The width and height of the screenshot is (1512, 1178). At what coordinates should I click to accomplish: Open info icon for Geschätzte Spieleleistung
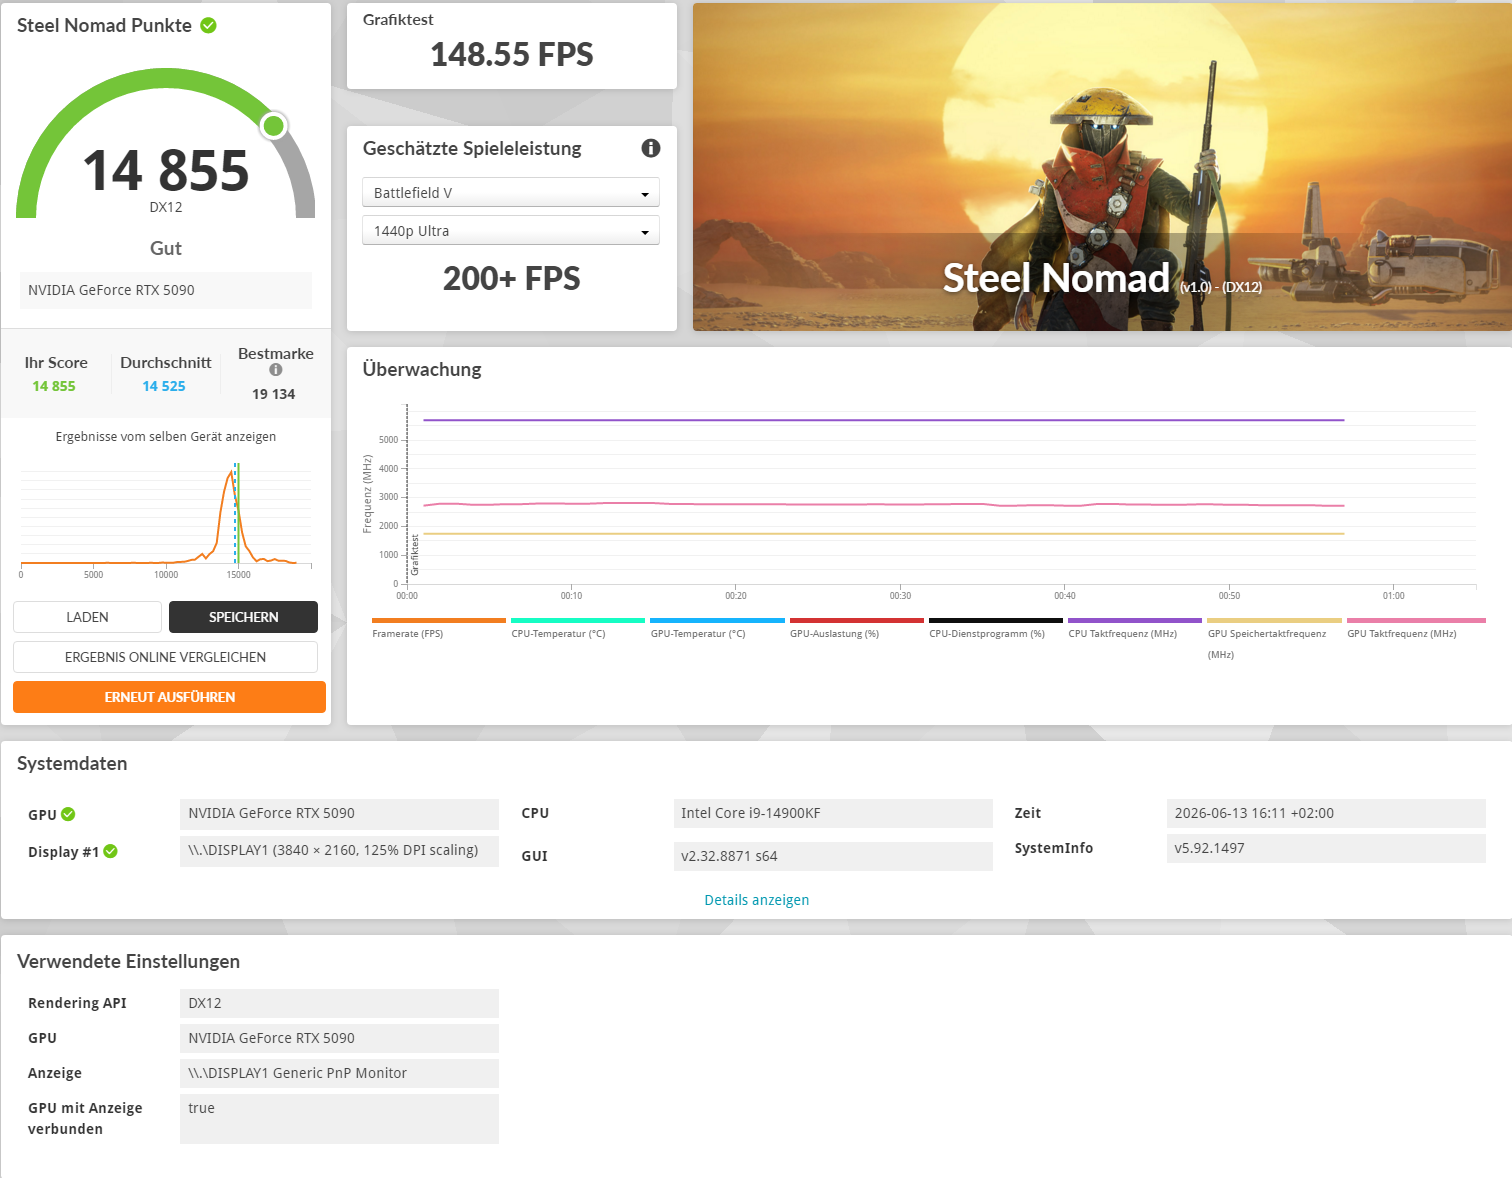[x=651, y=148]
